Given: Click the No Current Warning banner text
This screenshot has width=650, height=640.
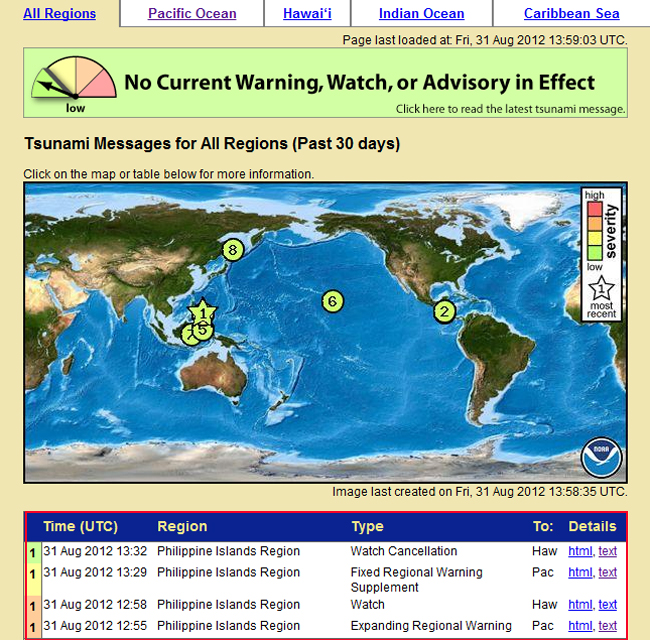Looking at the screenshot, I should pyautogui.click(x=359, y=82).
